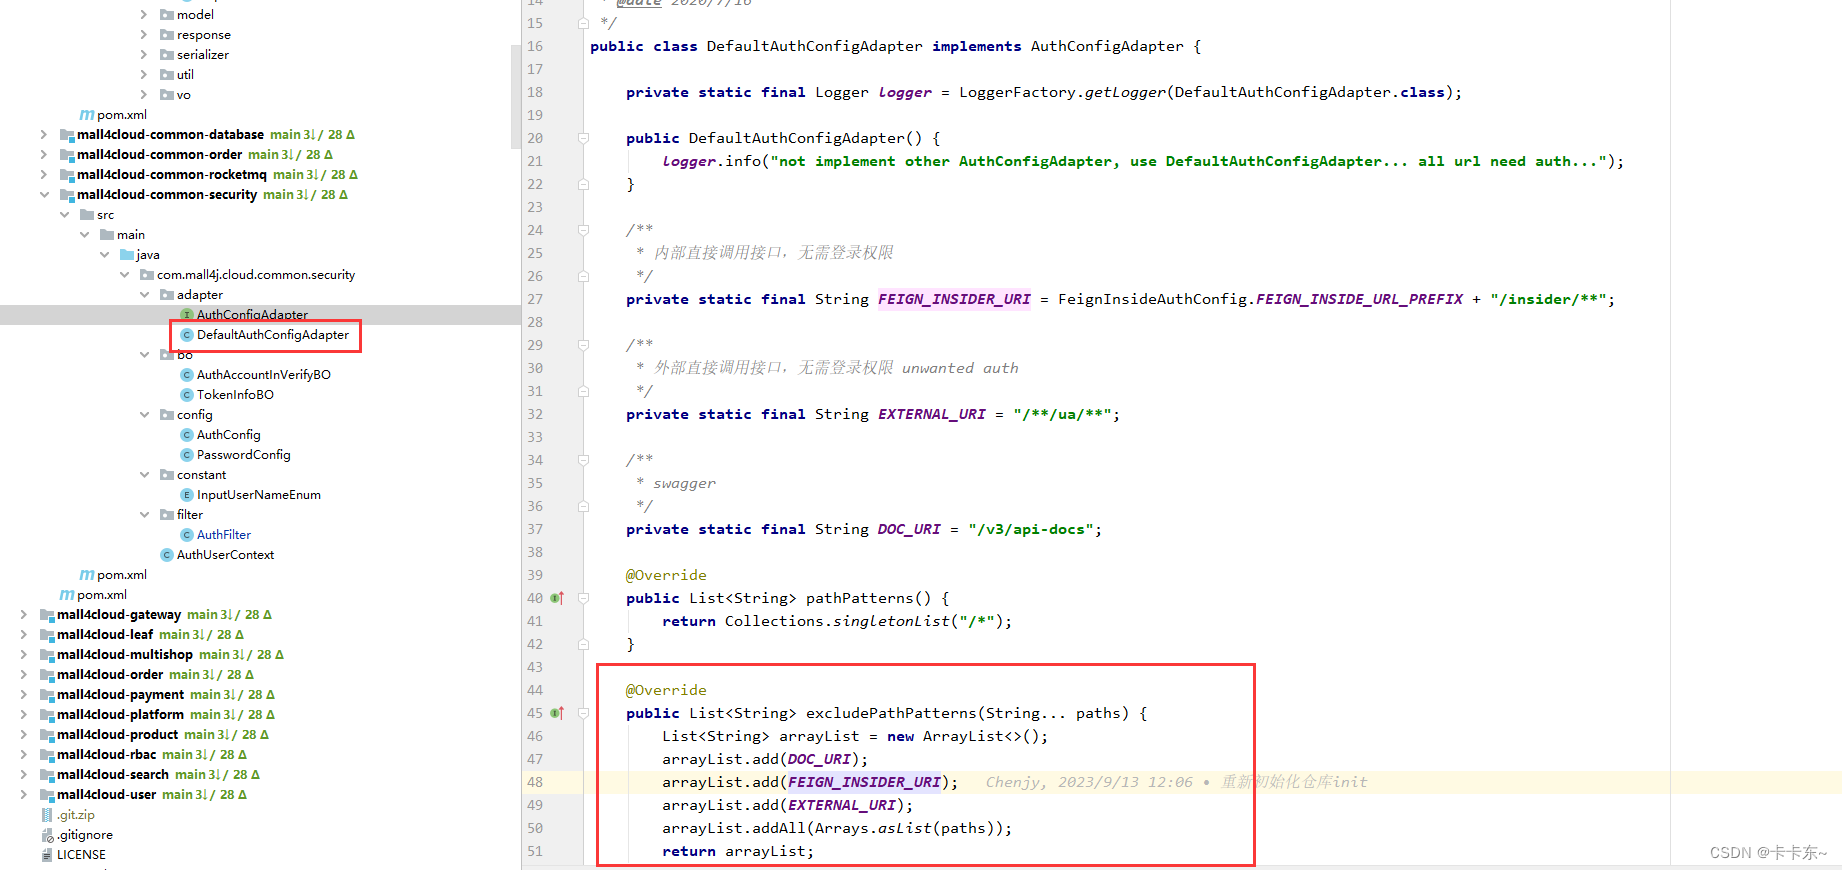This screenshot has height=870, width=1842.
Task: Click the LICENSE file icon
Action: click(47, 855)
